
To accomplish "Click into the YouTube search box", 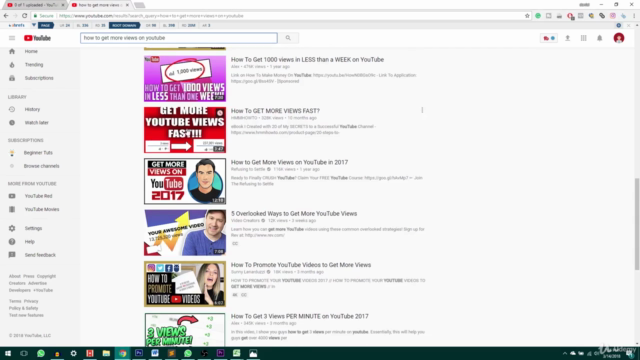I will click(x=179, y=38).
